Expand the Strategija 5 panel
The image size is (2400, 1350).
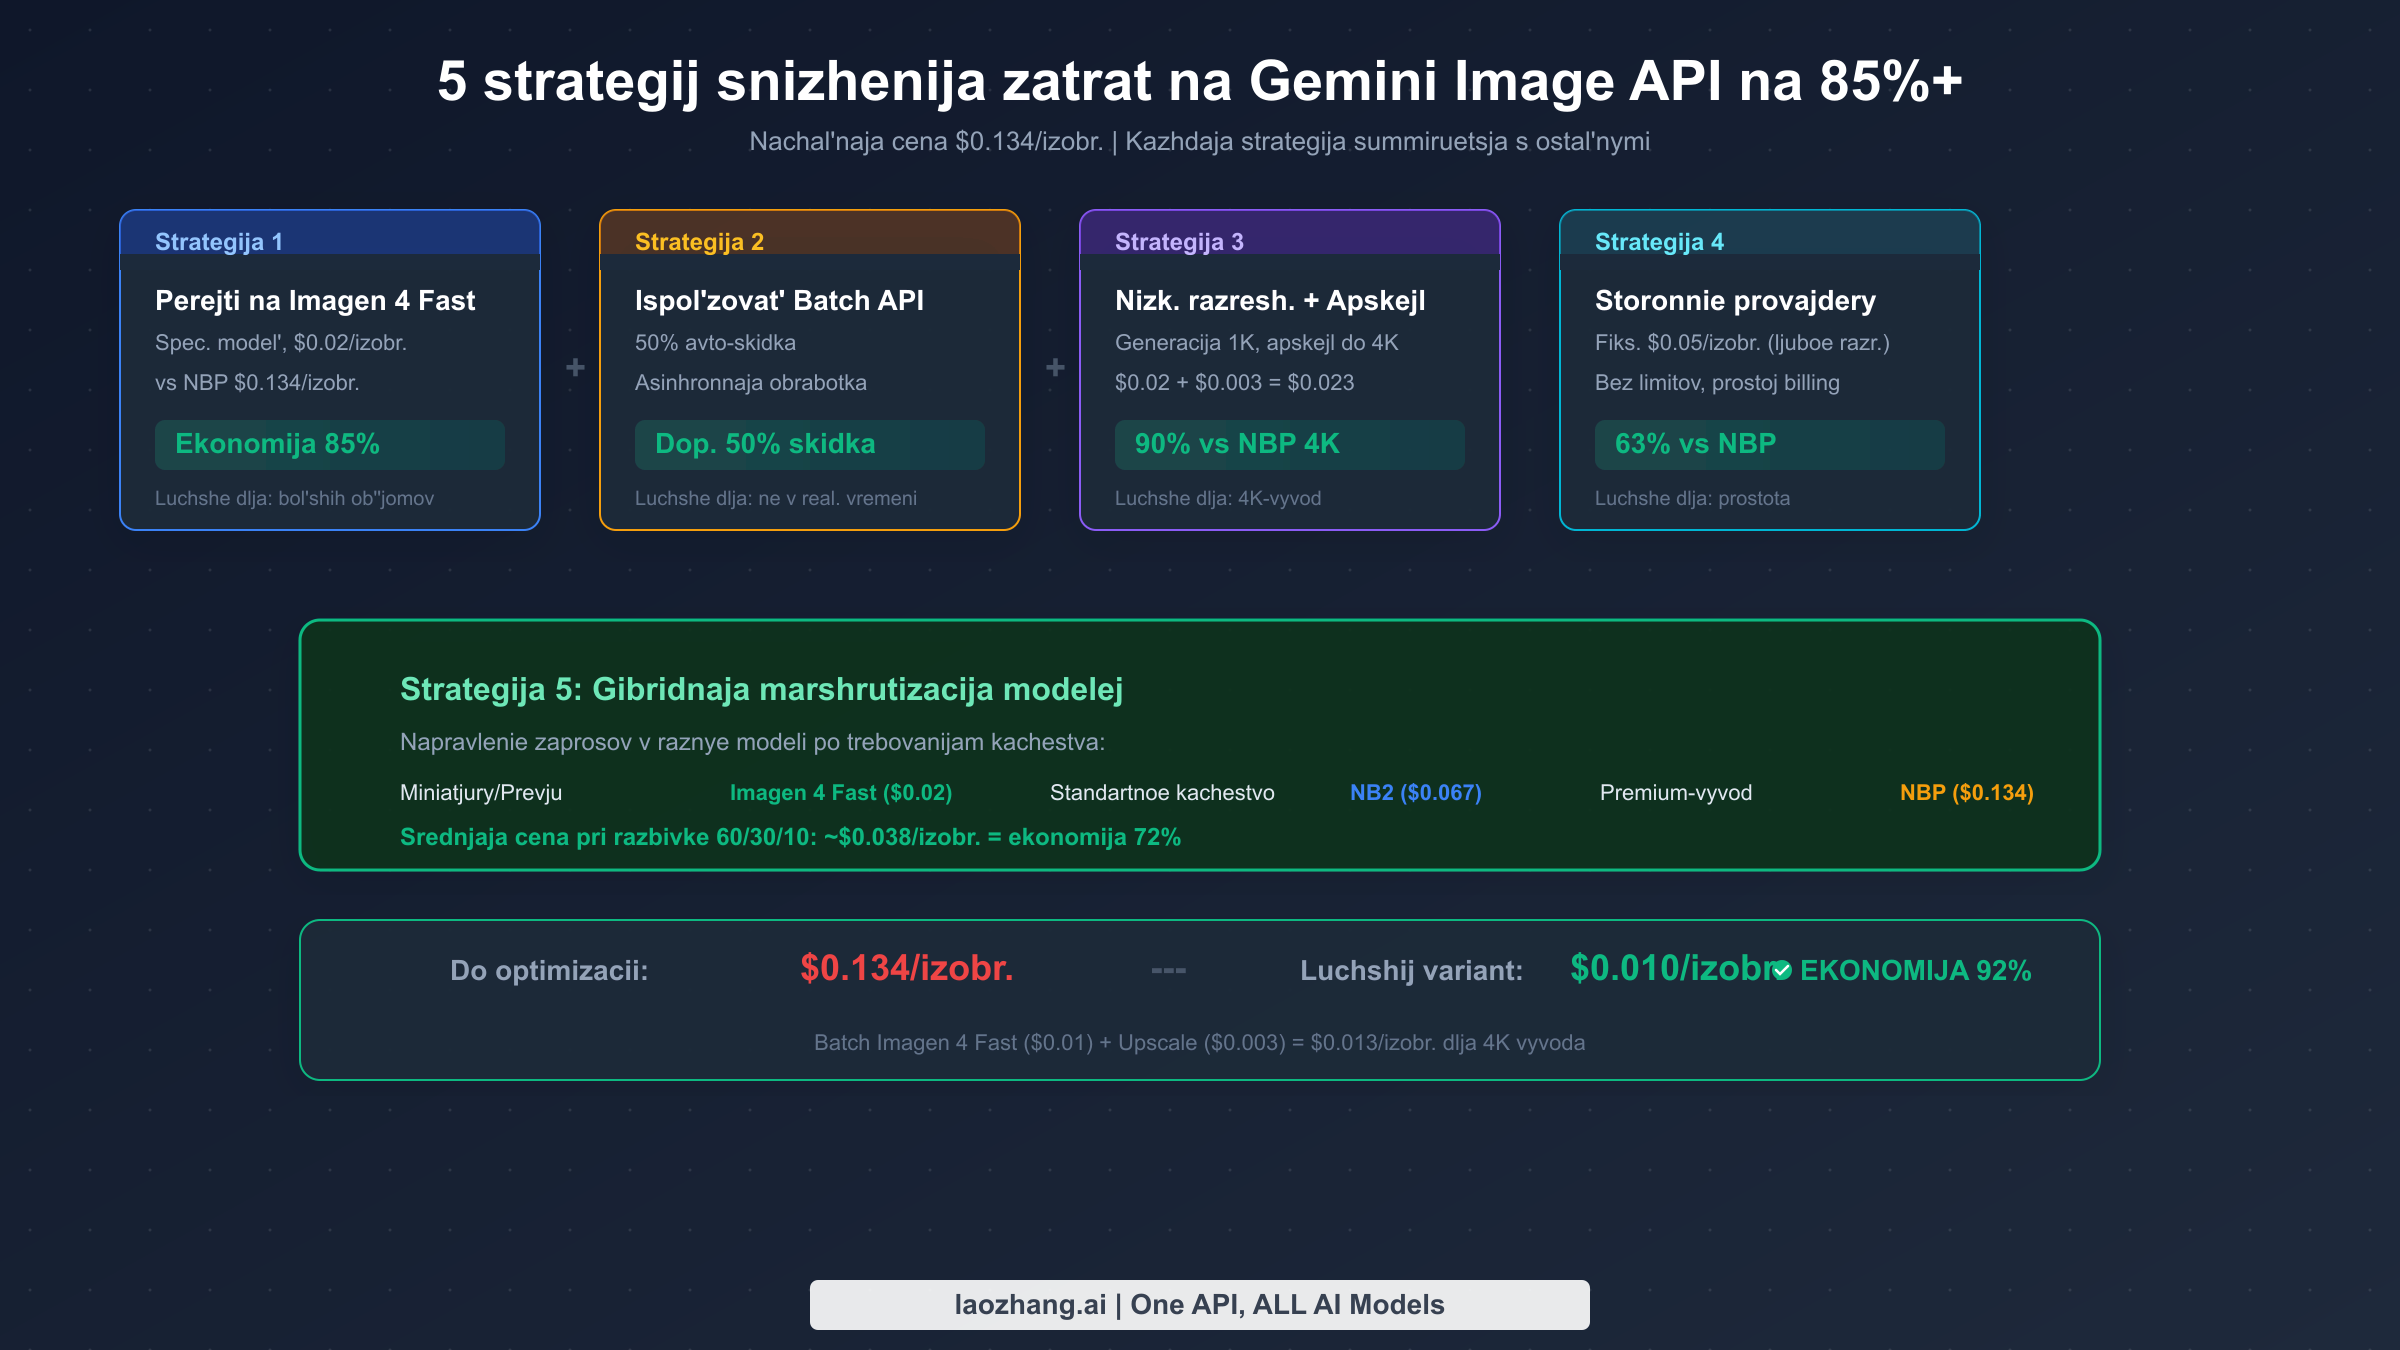coord(1200,746)
